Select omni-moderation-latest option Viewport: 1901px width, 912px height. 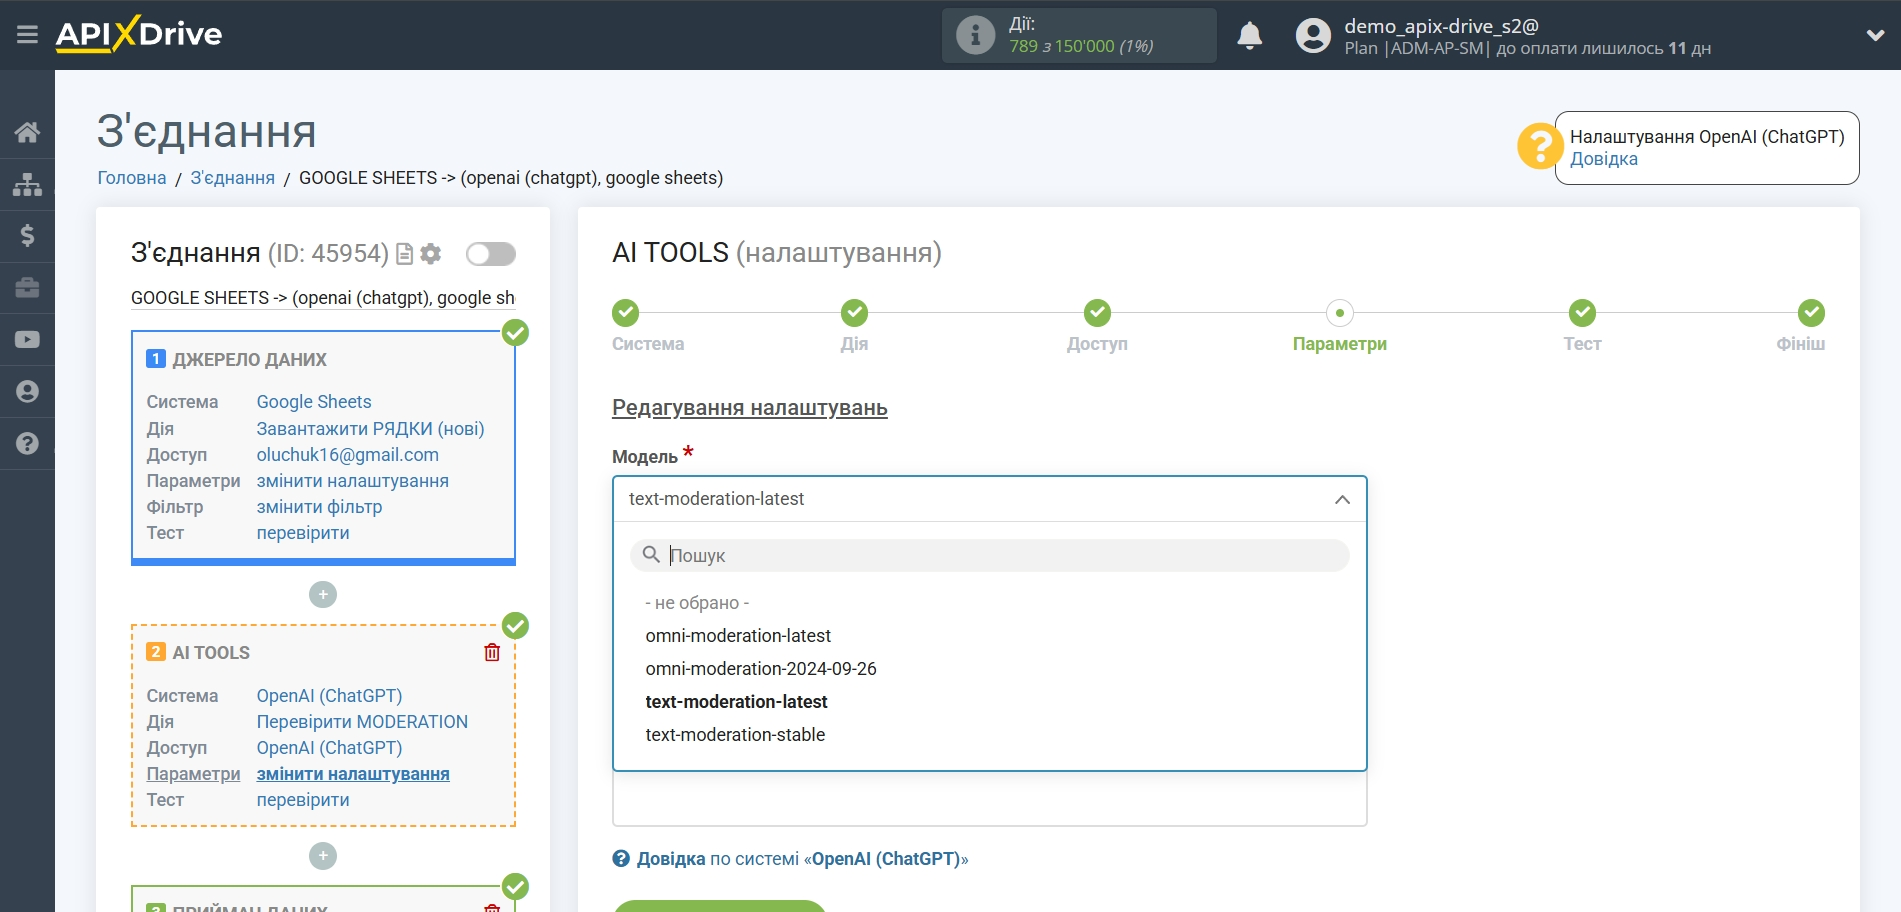coord(738,636)
